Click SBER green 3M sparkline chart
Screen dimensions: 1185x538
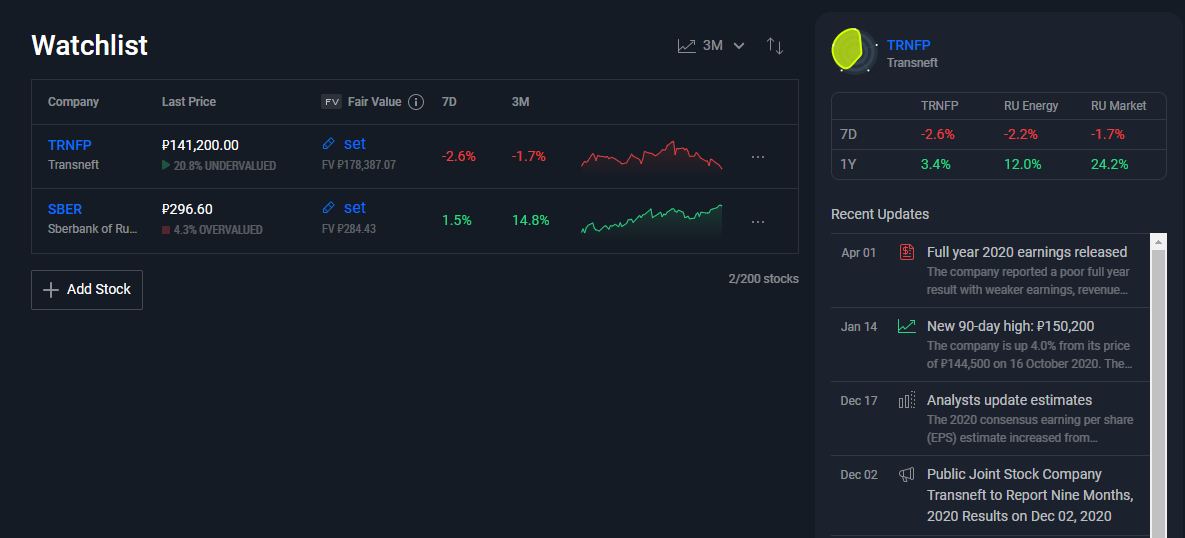point(651,221)
